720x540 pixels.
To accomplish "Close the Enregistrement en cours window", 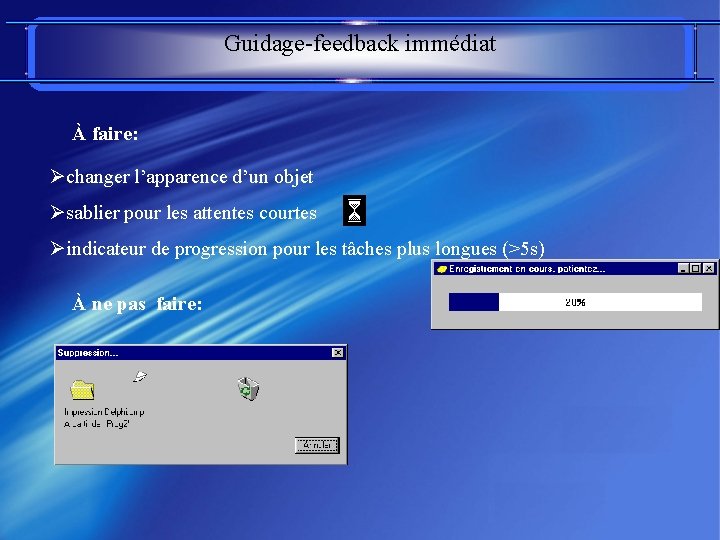I will [x=709, y=269].
